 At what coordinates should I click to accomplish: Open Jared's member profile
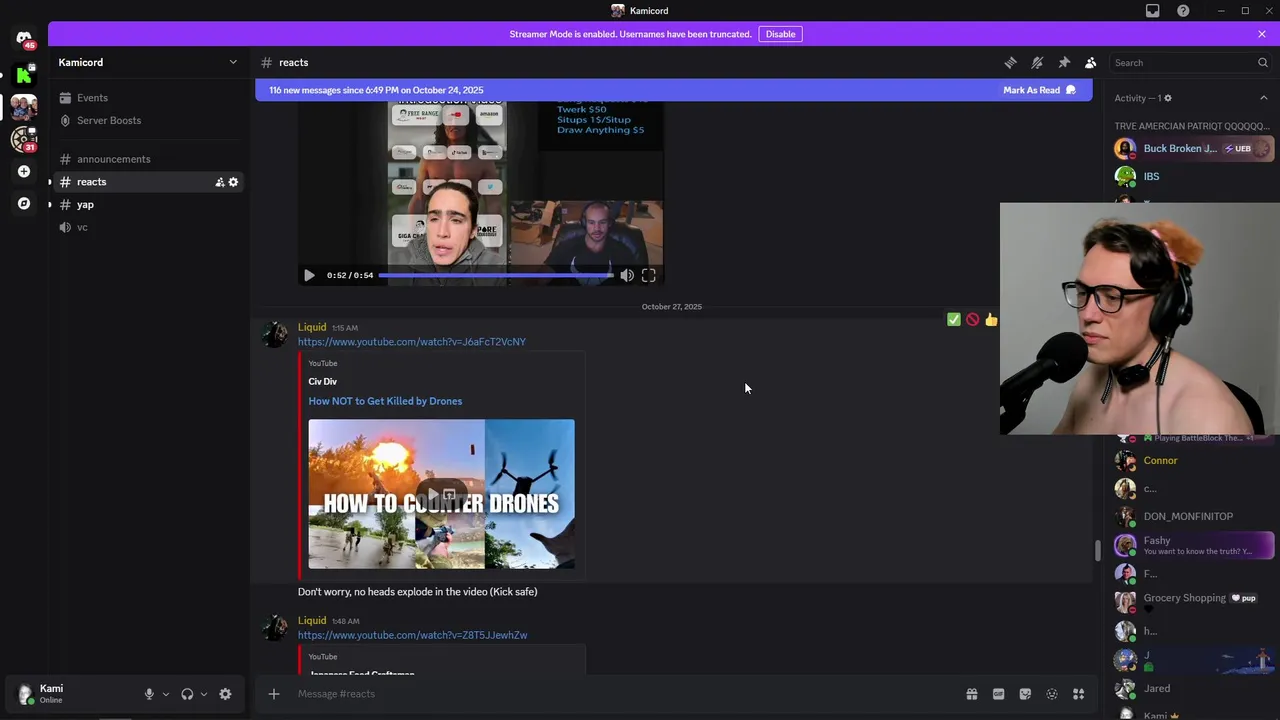pyautogui.click(x=1193, y=688)
